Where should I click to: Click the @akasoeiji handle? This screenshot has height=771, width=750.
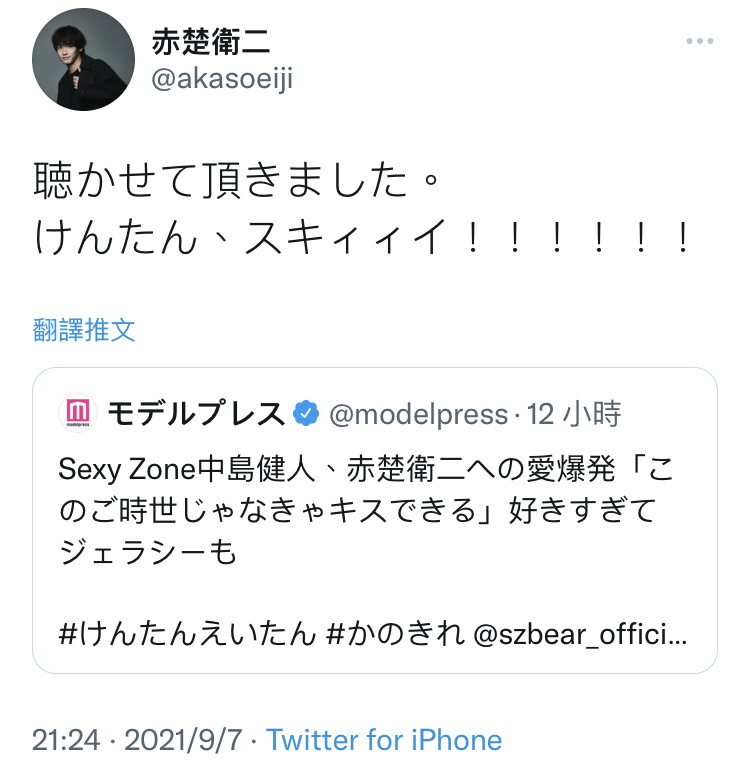222,79
